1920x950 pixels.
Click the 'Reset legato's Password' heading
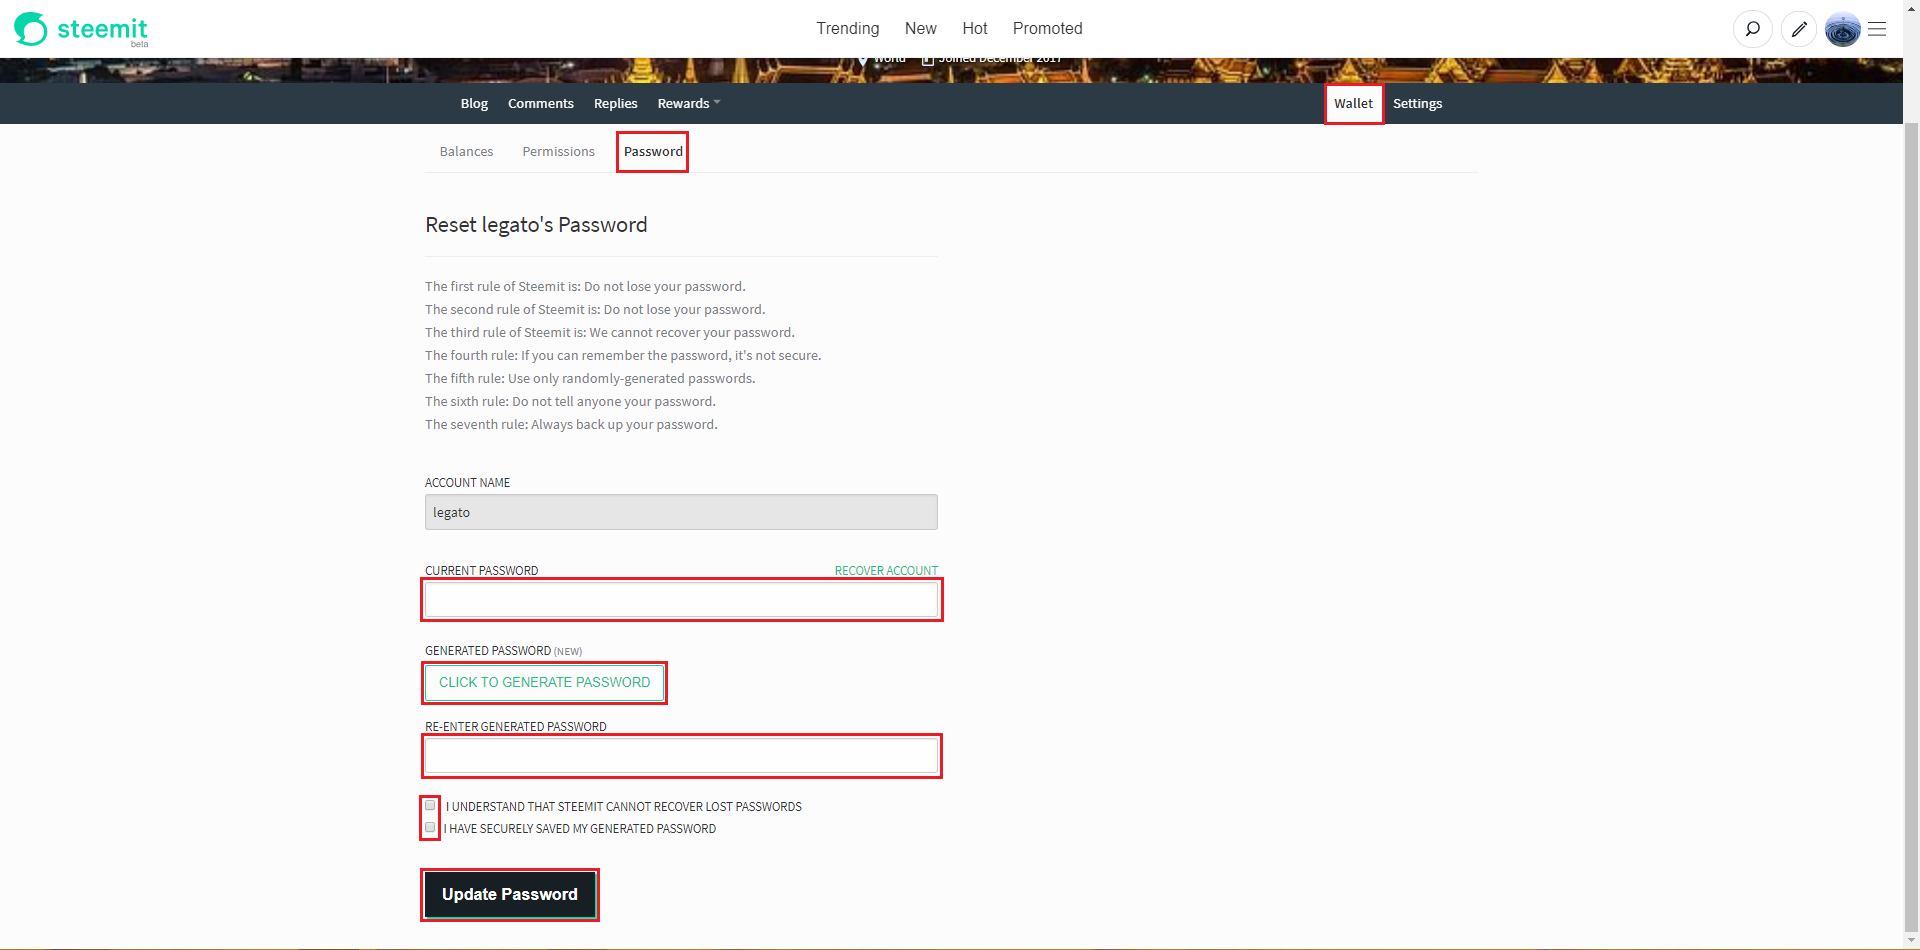[536, 225]
